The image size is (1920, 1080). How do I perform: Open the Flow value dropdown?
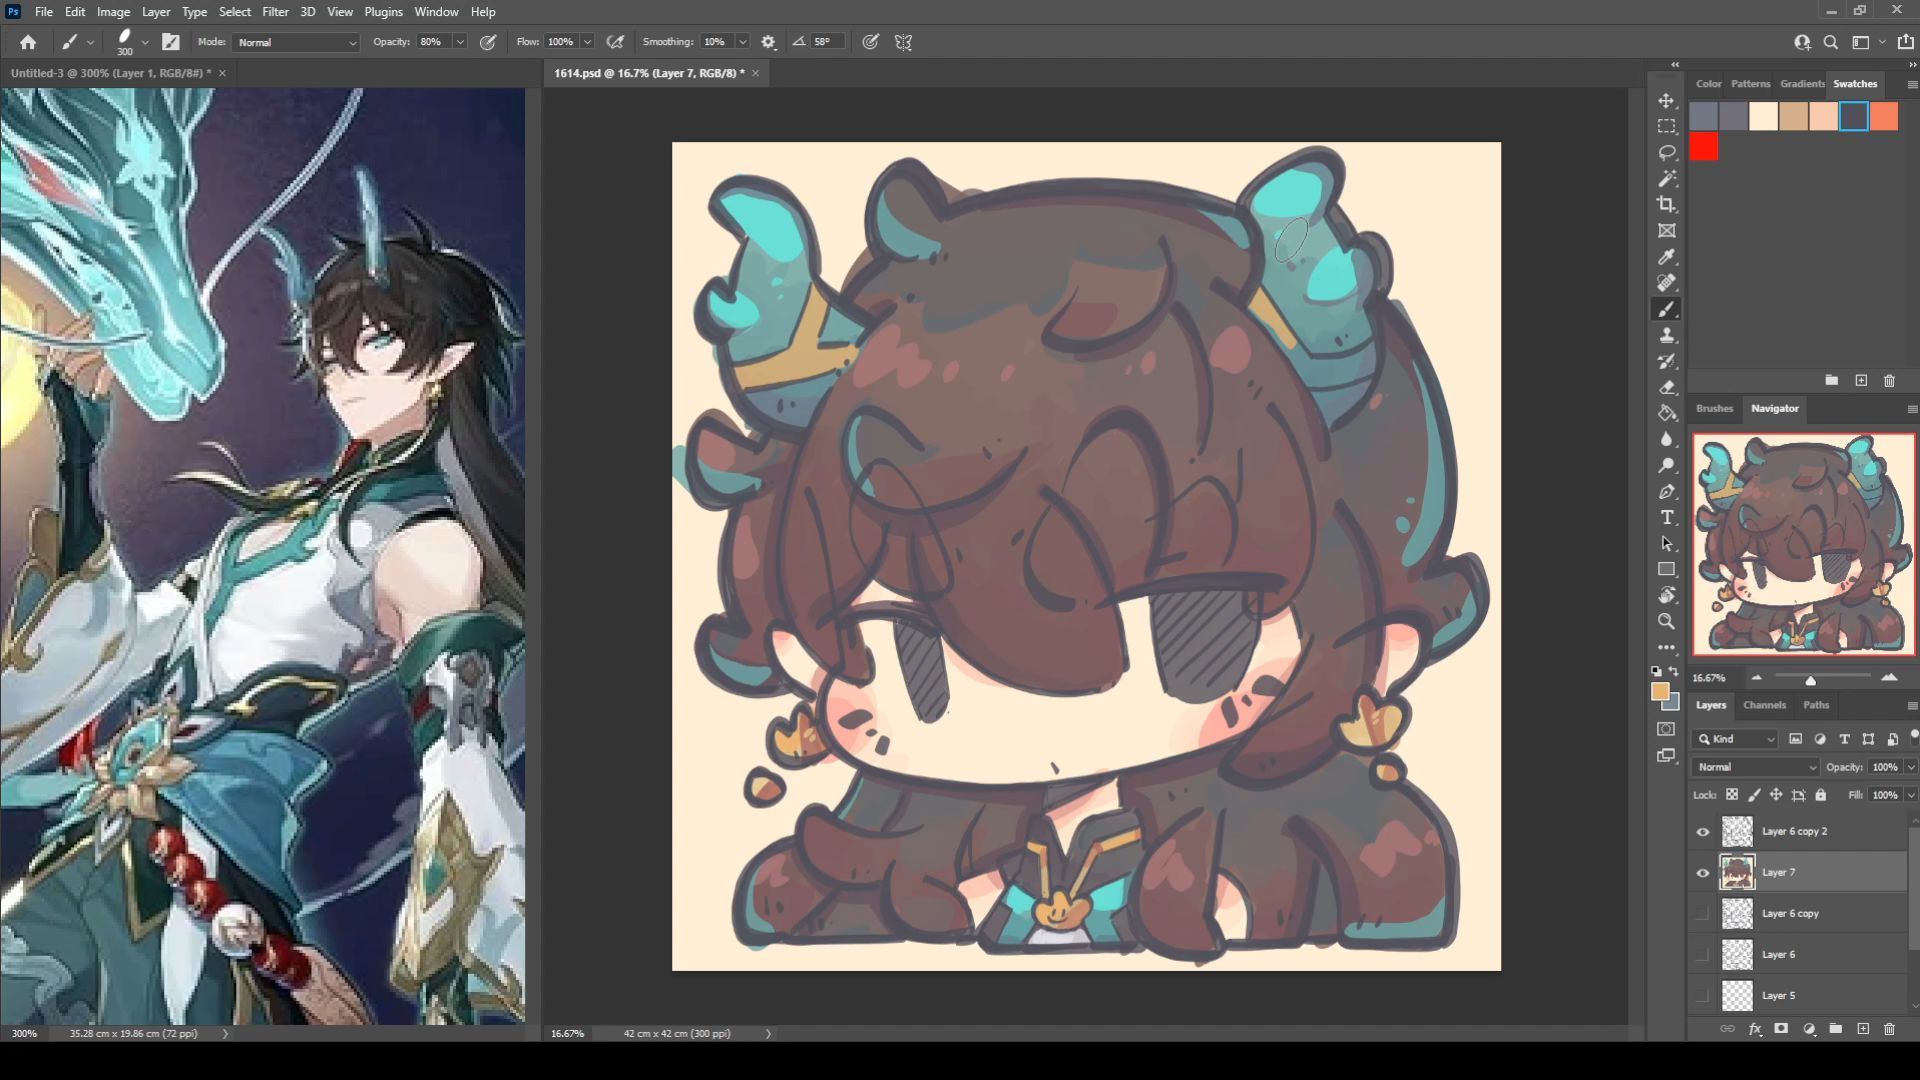click(x=588, y=42)
